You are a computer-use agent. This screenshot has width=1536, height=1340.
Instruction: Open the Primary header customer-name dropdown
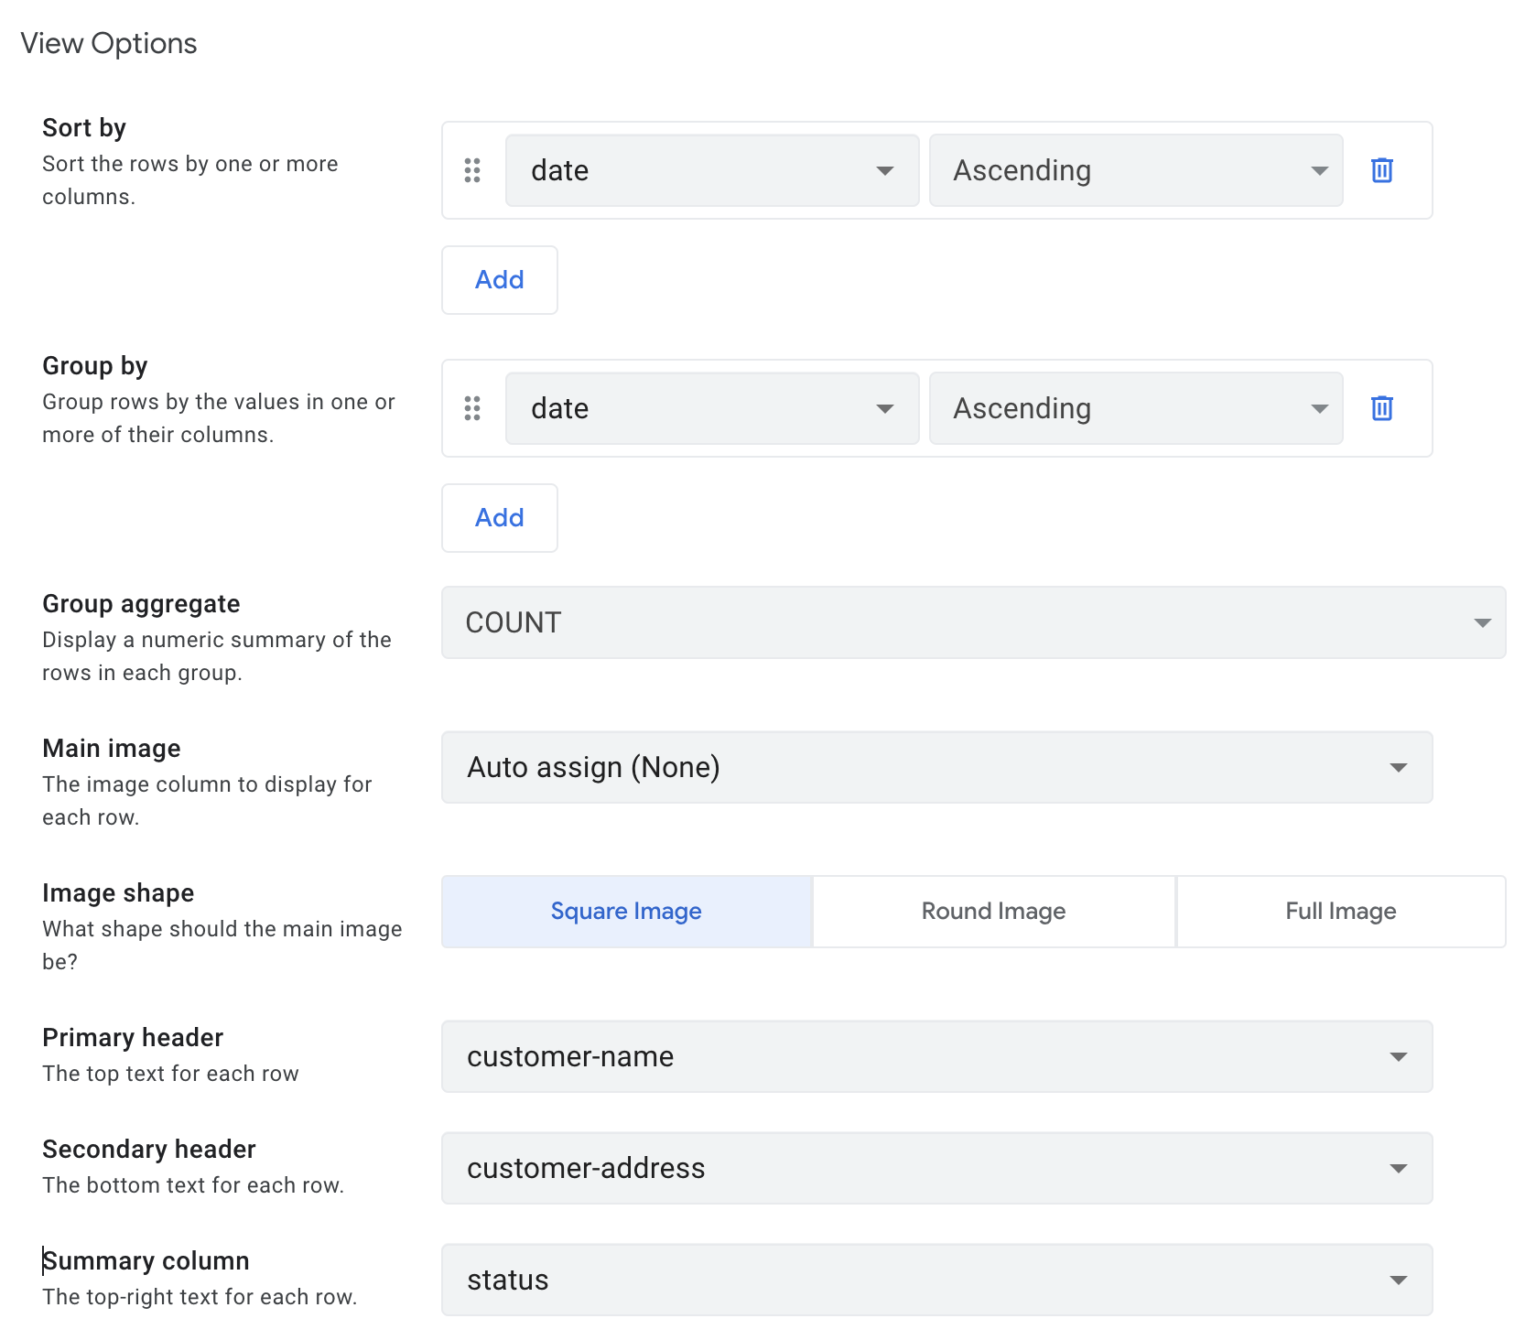pyautogui.click(x=936, y=1056)
